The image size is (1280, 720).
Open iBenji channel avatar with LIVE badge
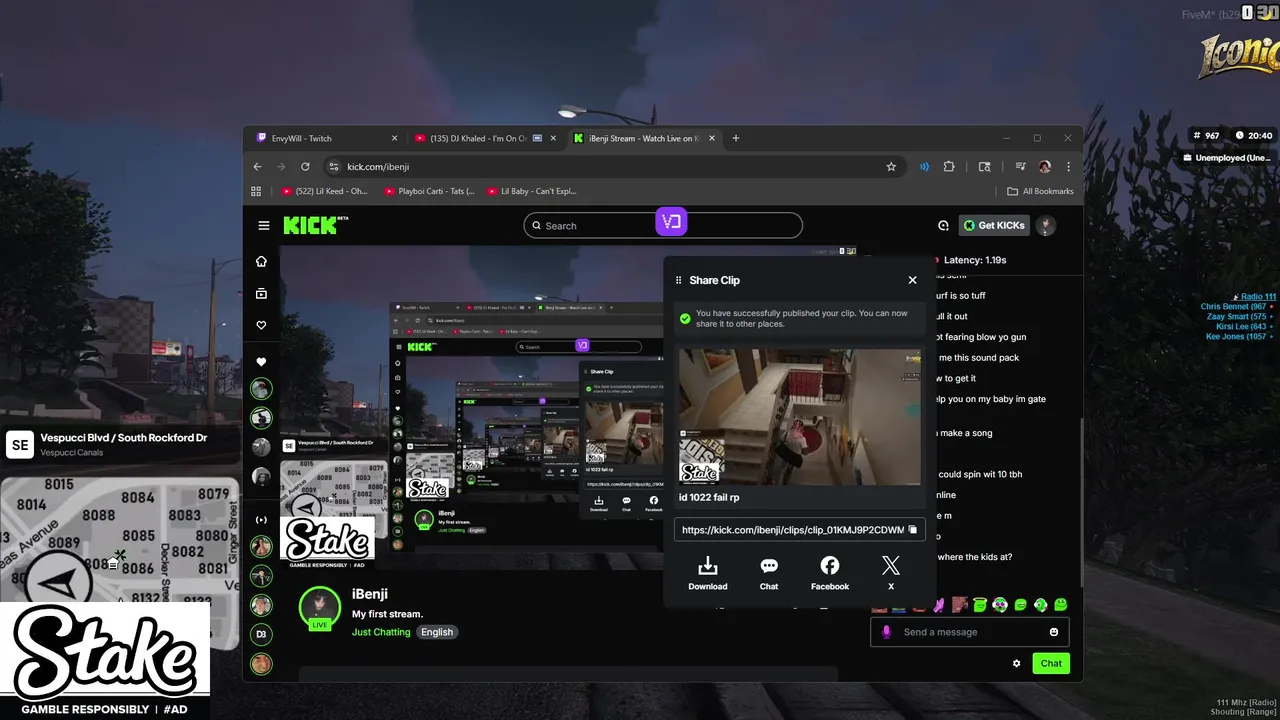coord(320,608)
